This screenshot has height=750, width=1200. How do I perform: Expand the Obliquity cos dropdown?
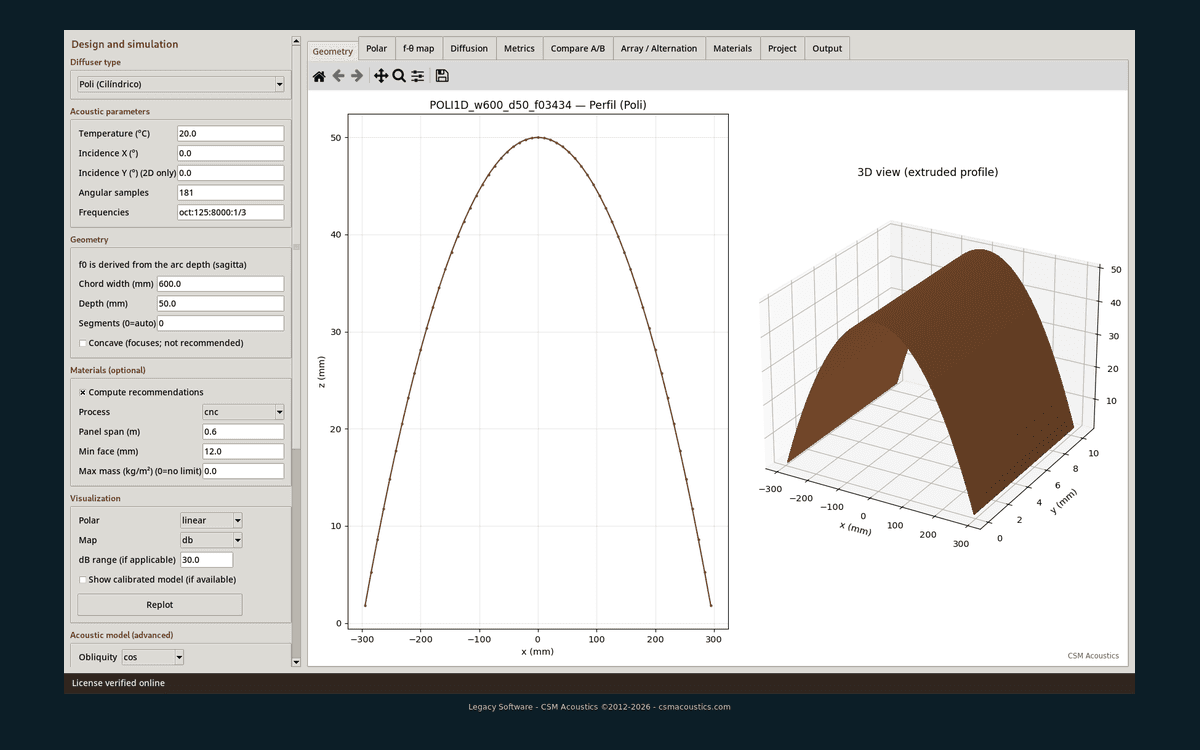click(x=153, y=657)
